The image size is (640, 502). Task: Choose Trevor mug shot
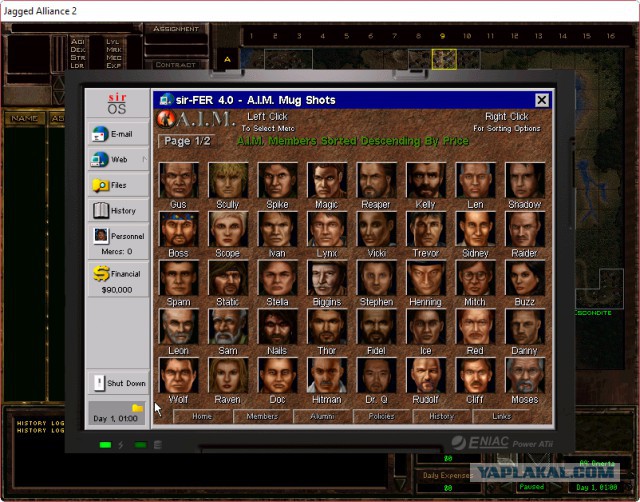click(426, 229)
